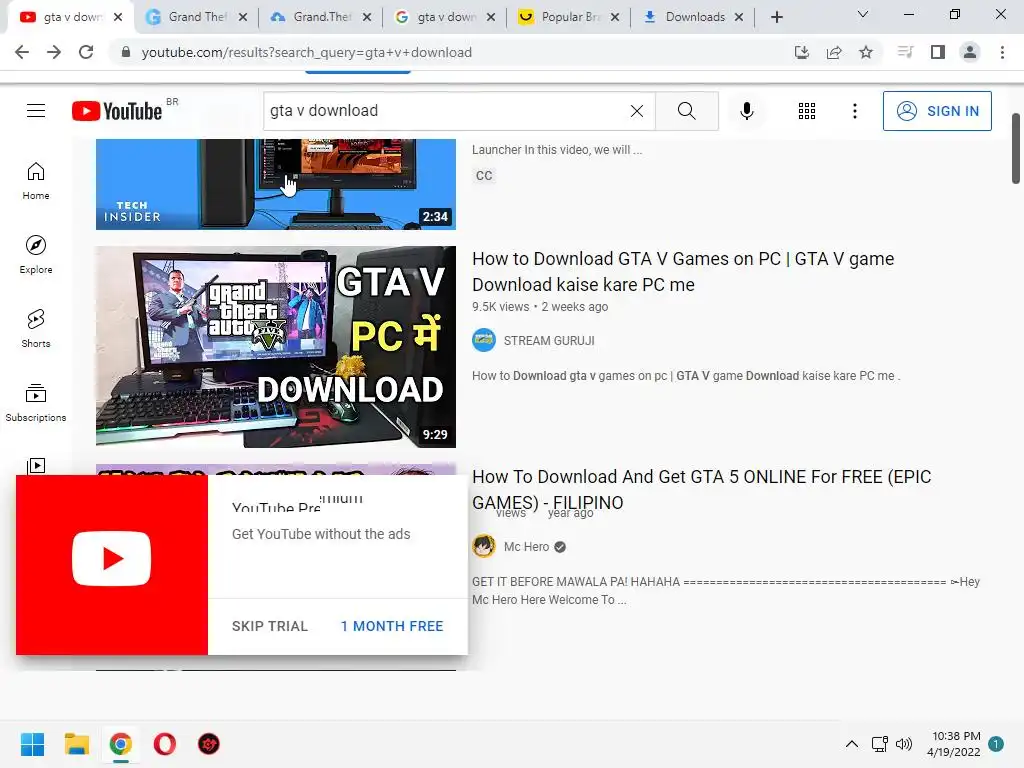Bookmark this tab with star icon

(x=866, y=52)
